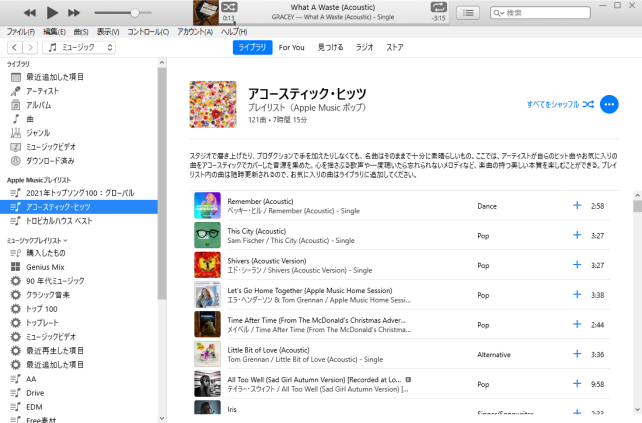Screen dimensions: 642x423
Task: Go forward with the right arrow button
Action: coord(30,48)
